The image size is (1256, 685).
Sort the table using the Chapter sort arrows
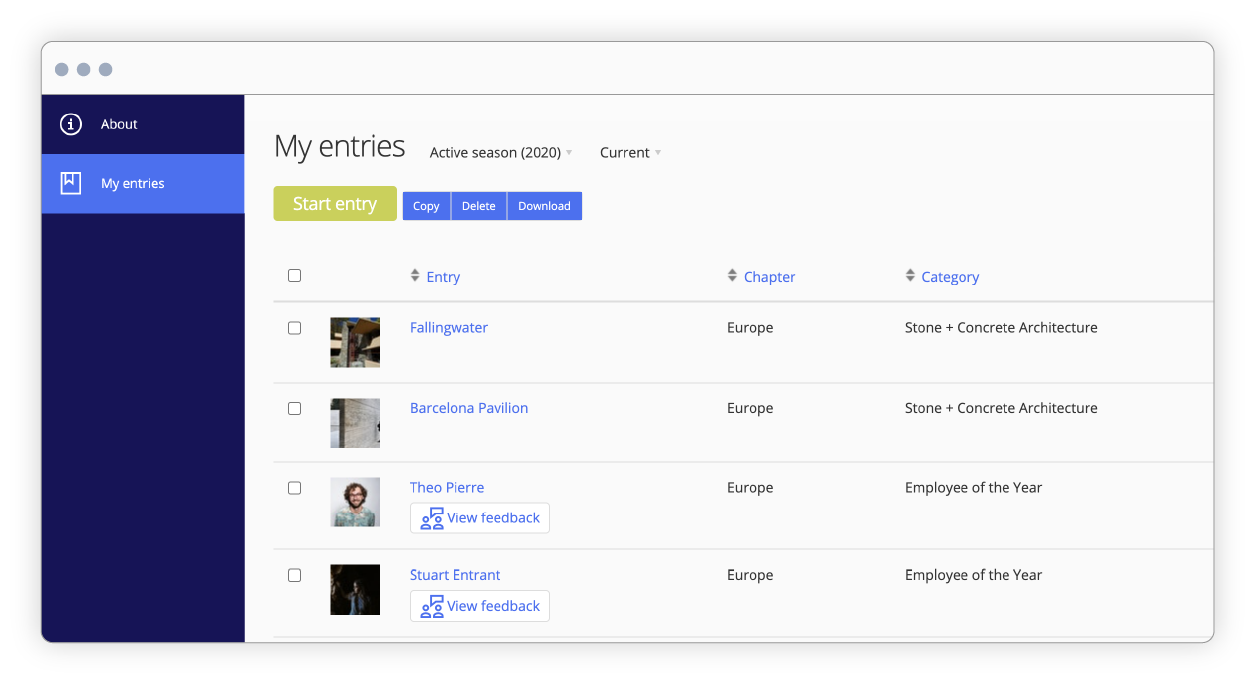732,275
